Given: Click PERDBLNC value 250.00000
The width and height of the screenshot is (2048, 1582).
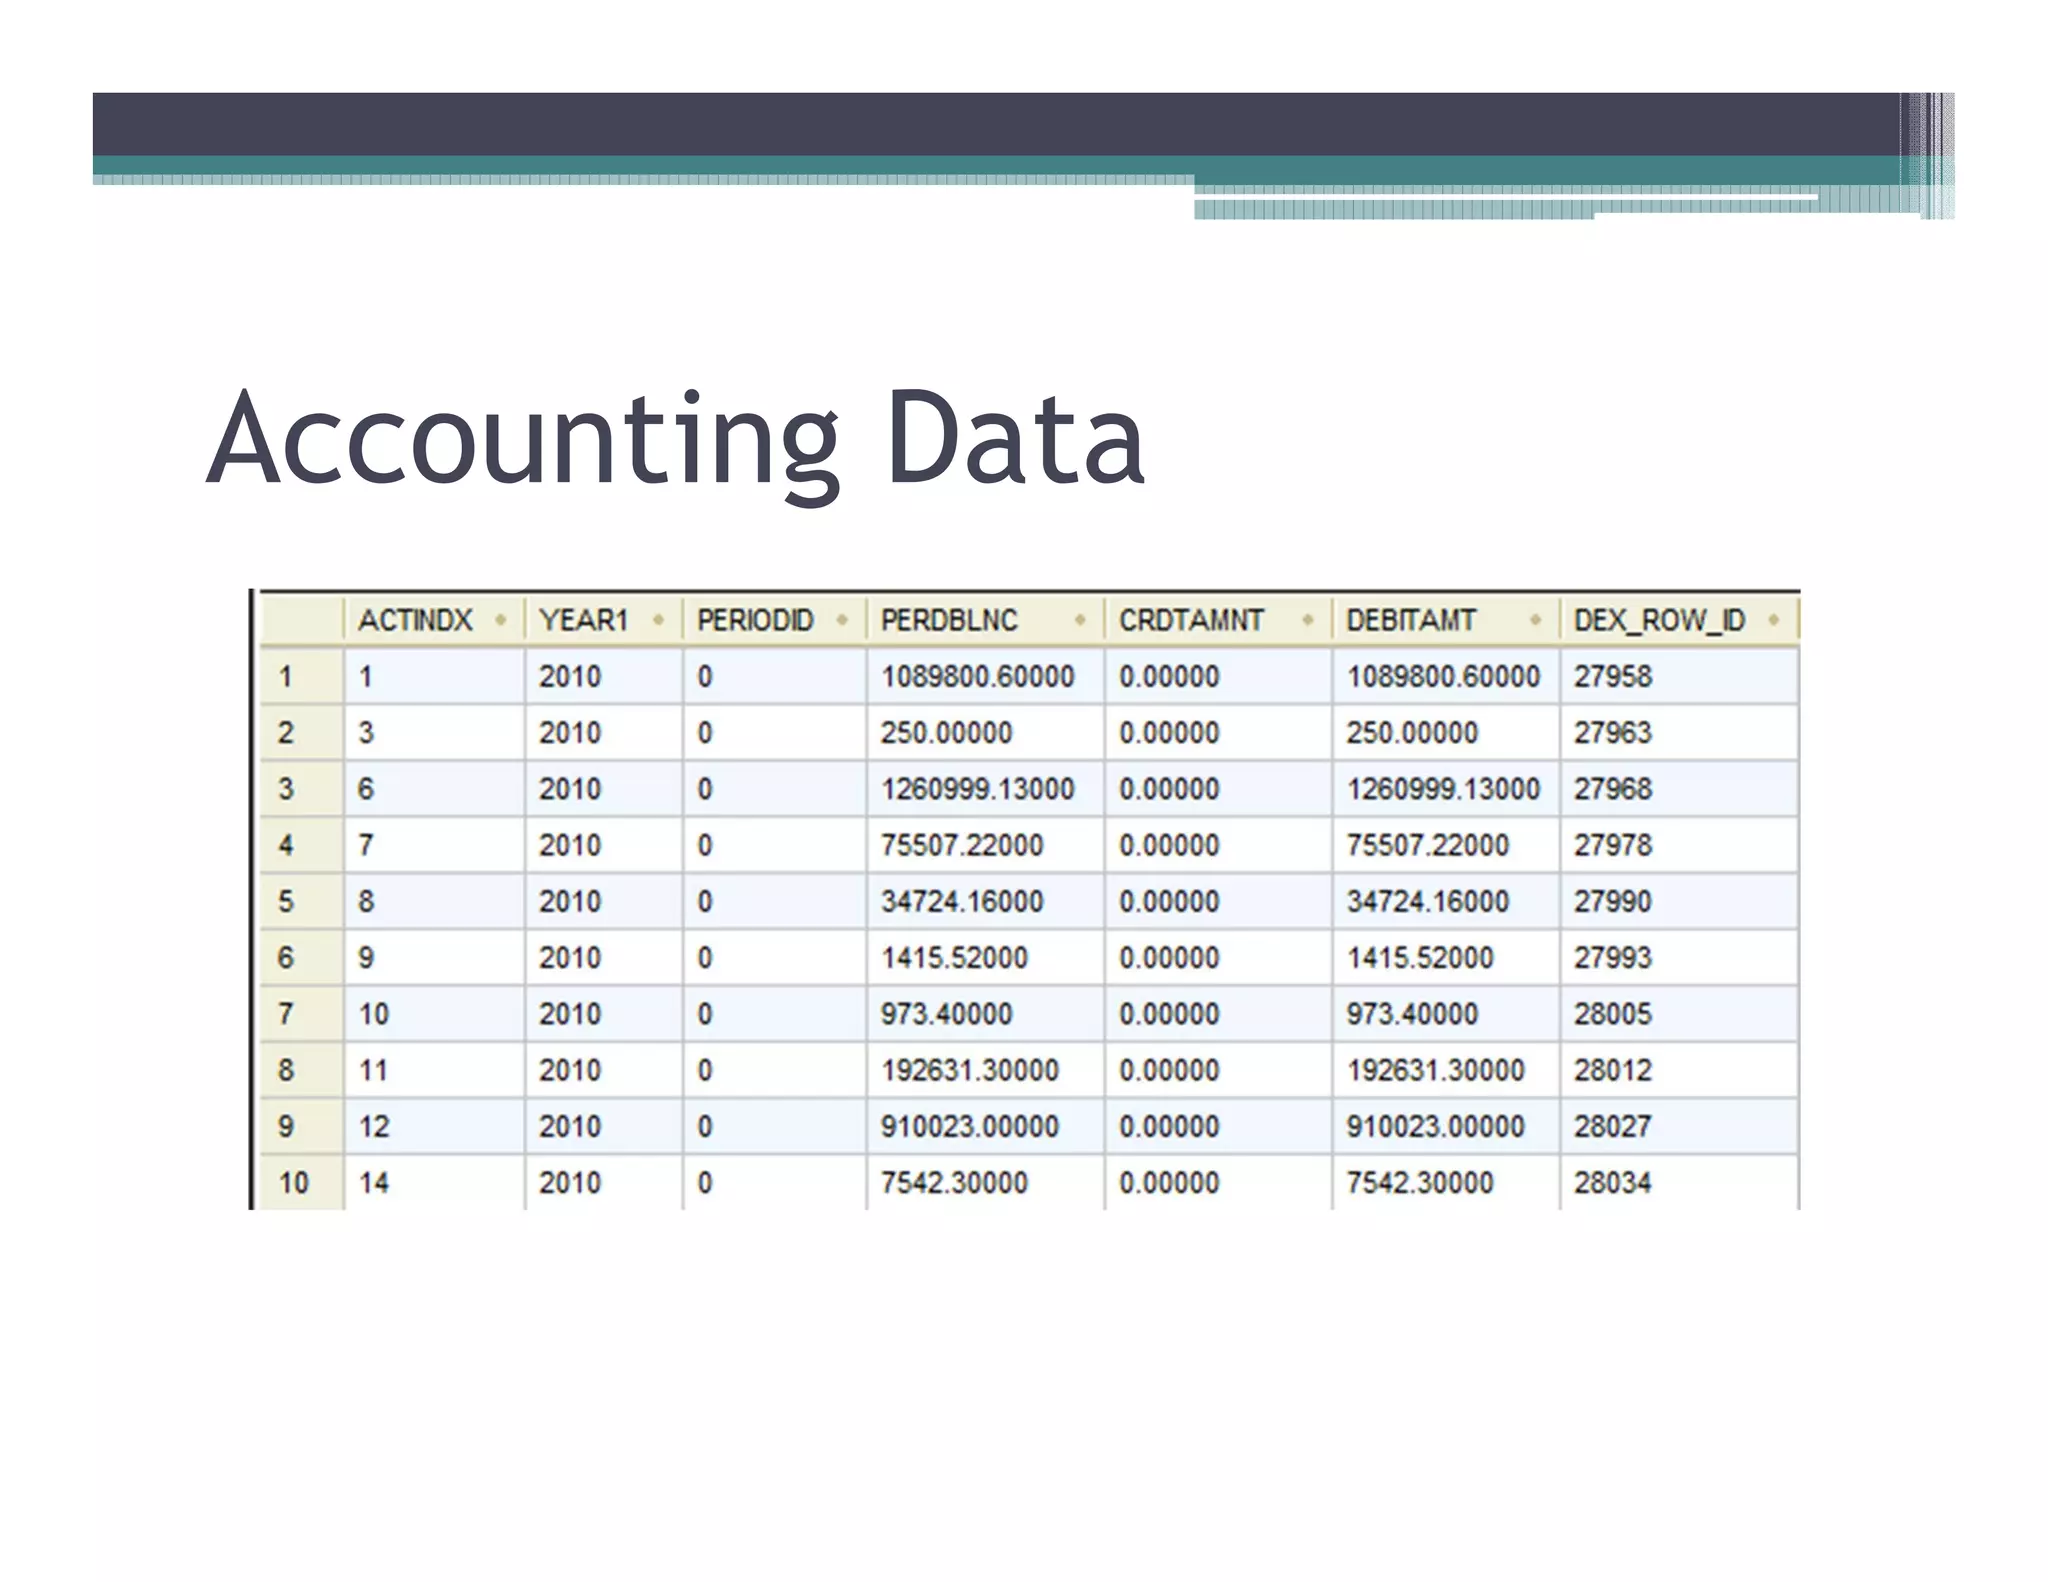Looking at the screenshot, I should (x=946, y=732).
